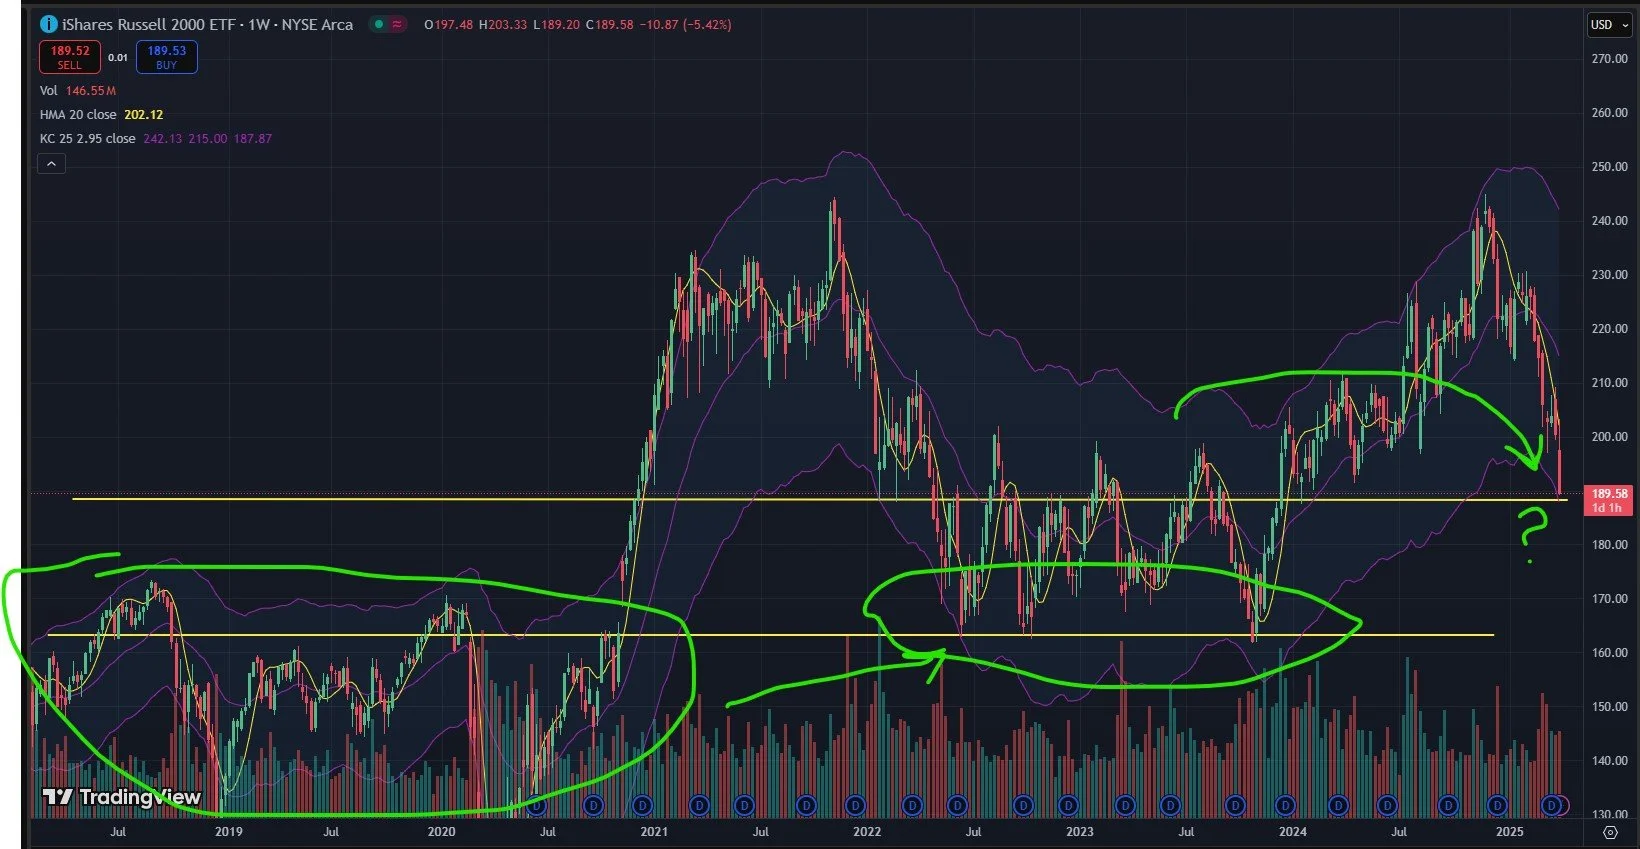The image size is (1640, 849).
Task: Click the 2025 time axis label
Action: pos(1509,832)
